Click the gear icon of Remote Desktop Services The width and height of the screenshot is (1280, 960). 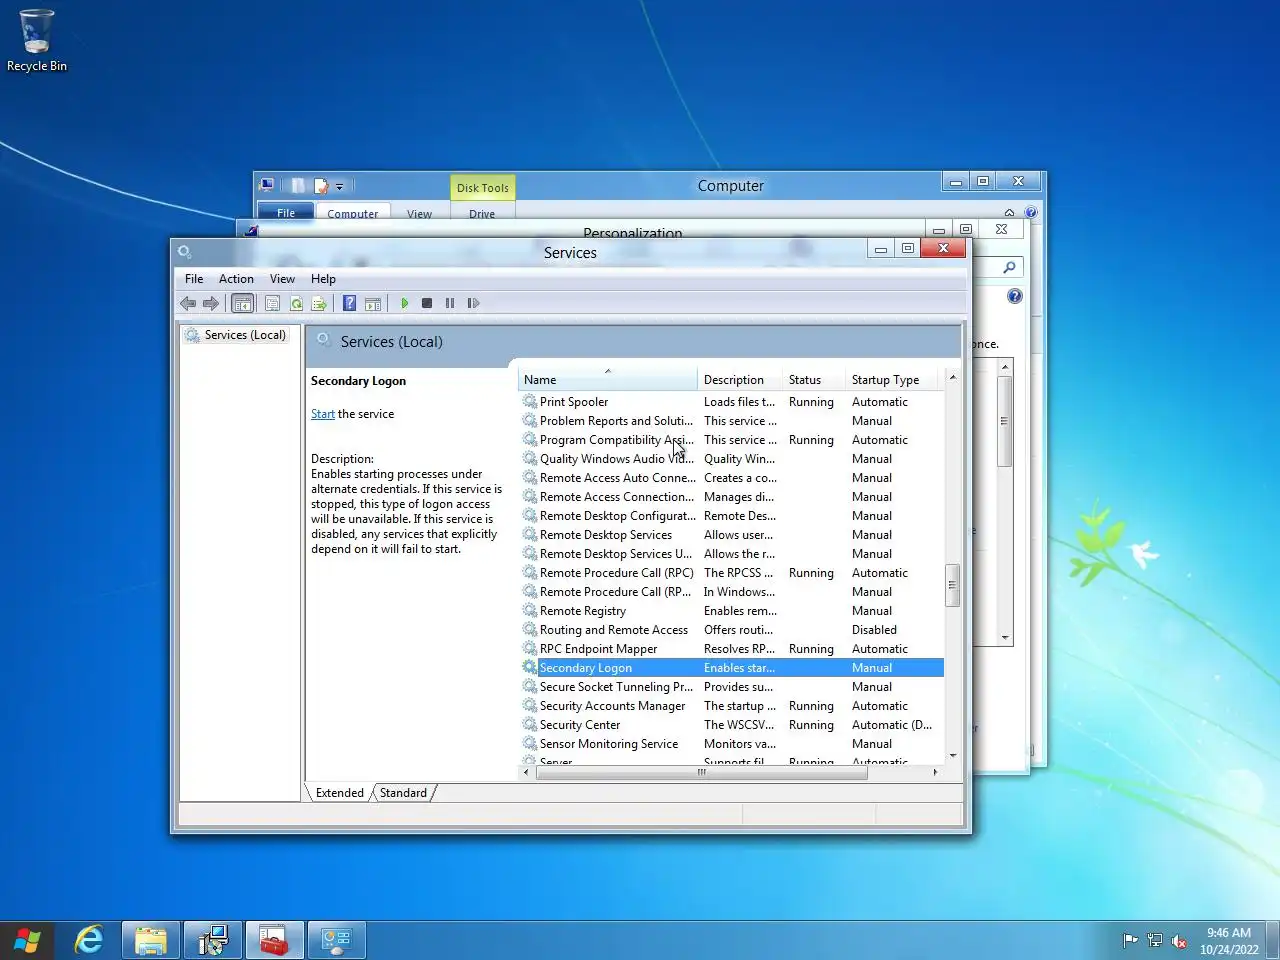point(530,535)
